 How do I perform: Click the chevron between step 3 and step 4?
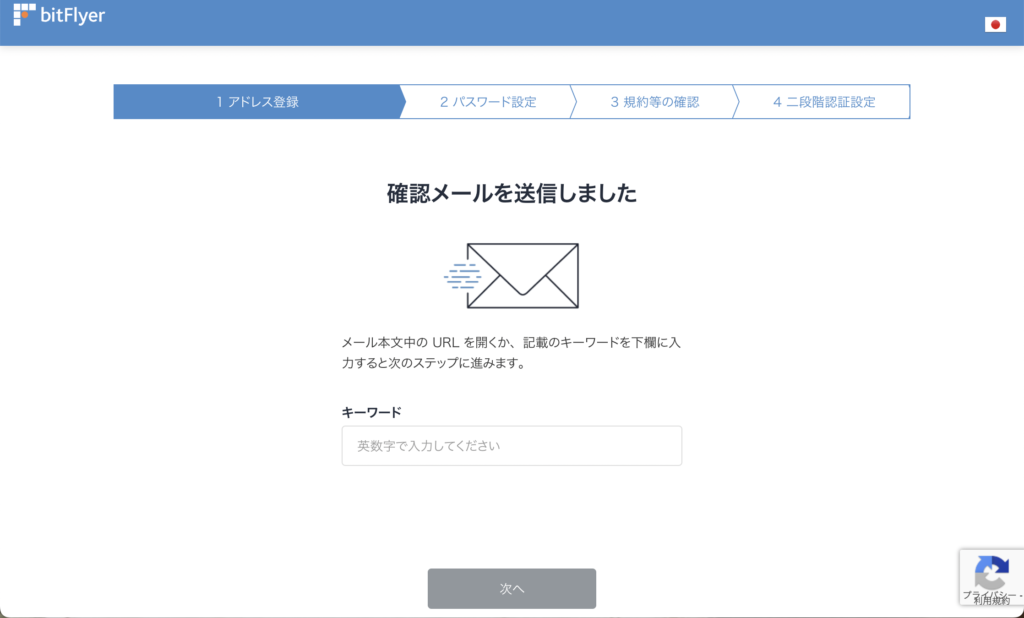[x=736, y=101]
